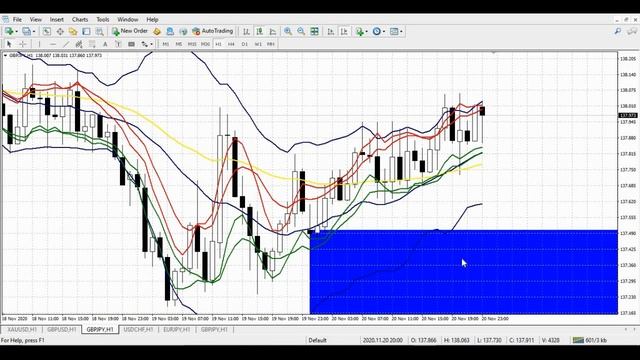The image size is (640, 360).
Task: Switch to the M1 timeframe
Action: [x=165, y=44]
